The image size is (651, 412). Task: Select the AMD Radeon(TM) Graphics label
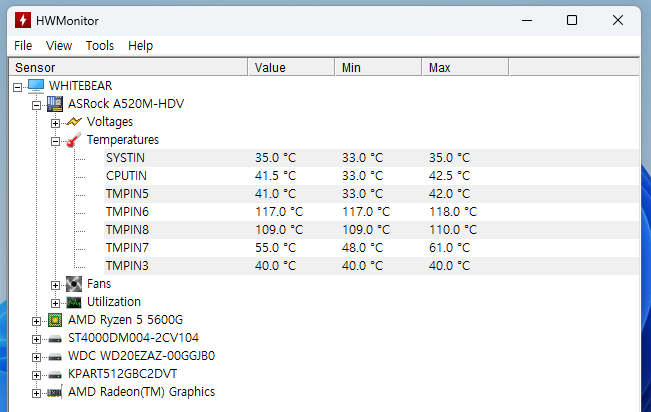141,392
